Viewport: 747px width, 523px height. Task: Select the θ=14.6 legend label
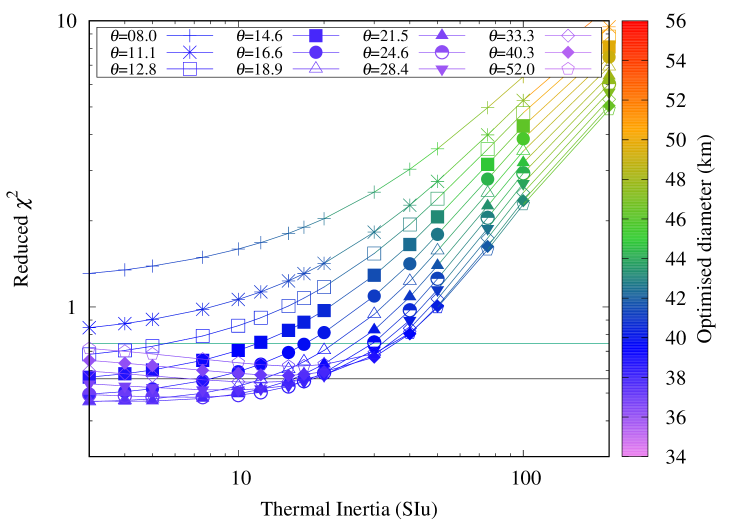point(259,36)
